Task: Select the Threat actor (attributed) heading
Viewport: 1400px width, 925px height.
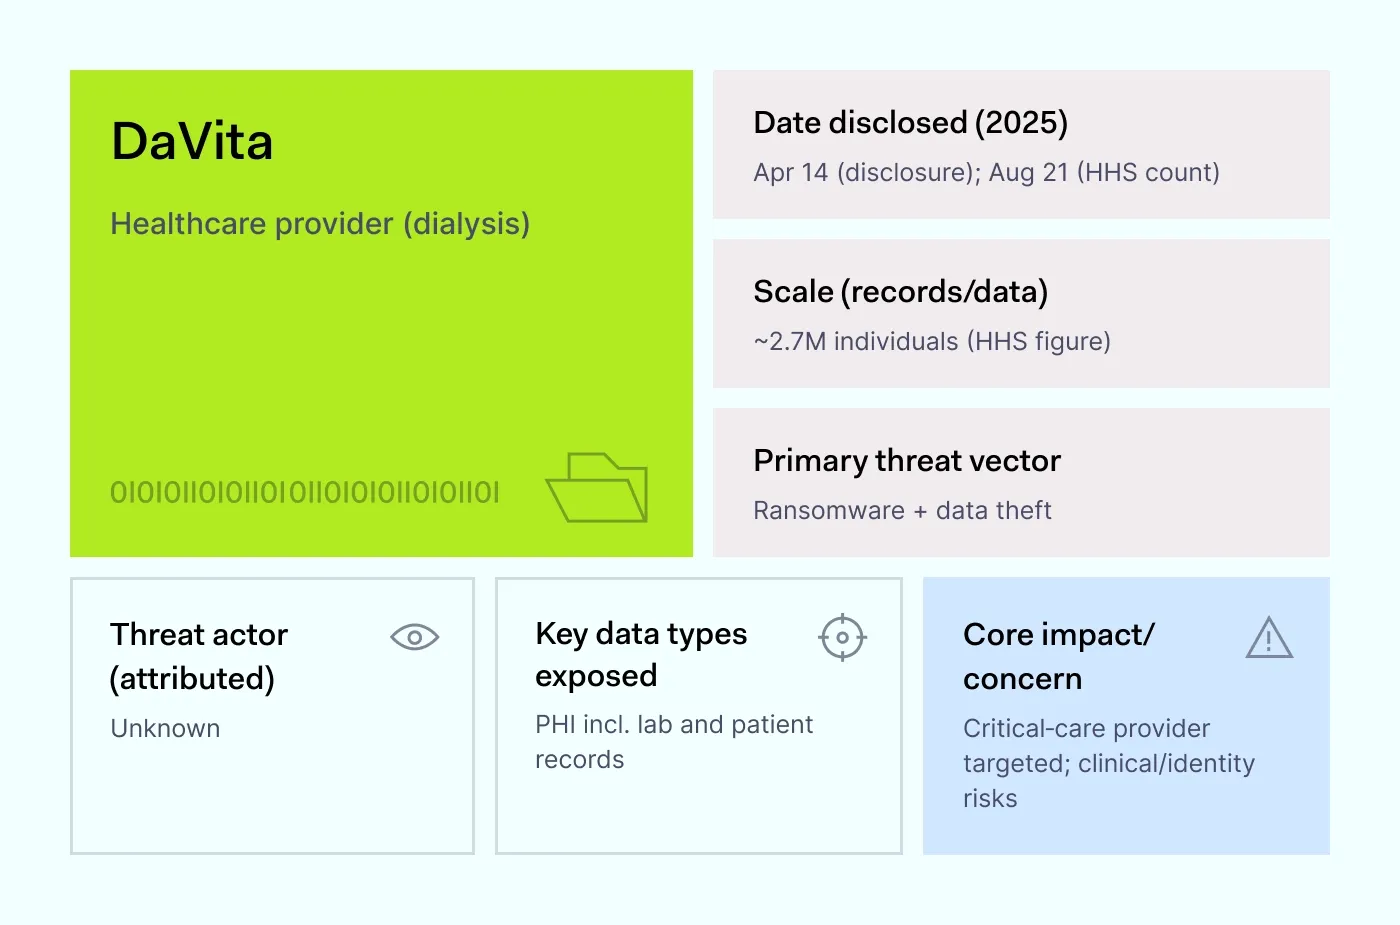Action: pos(198,656)
